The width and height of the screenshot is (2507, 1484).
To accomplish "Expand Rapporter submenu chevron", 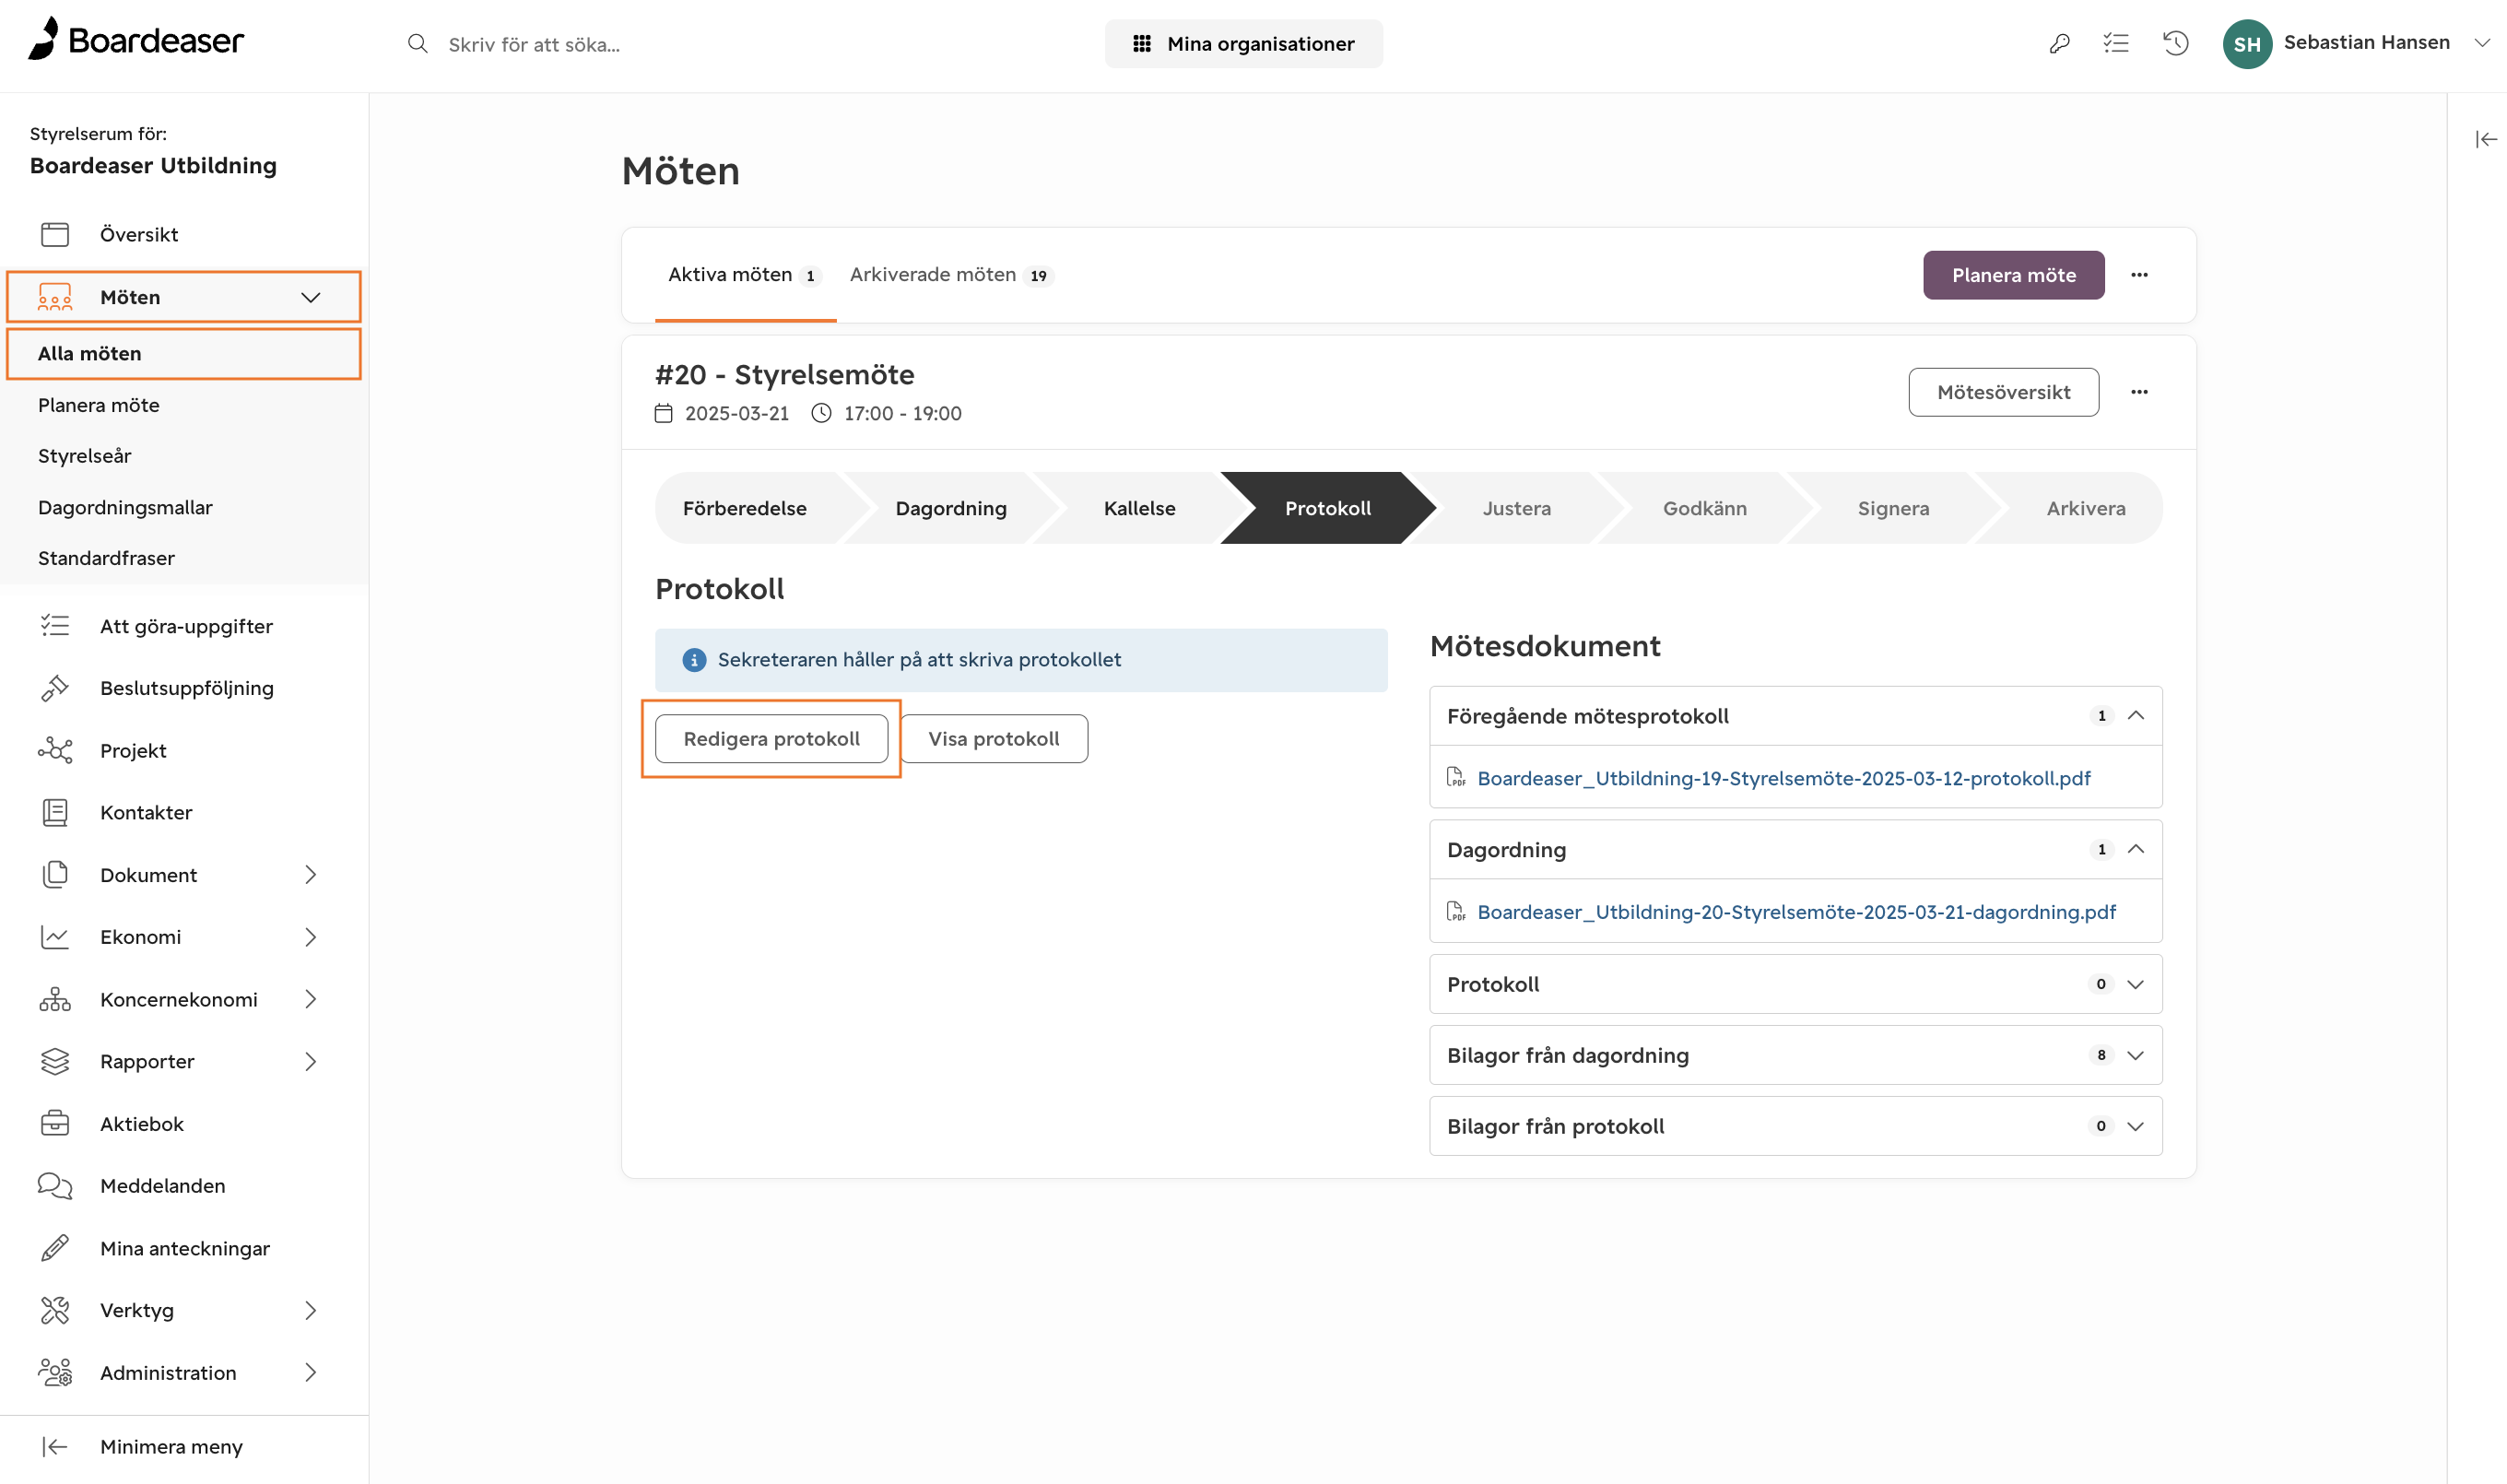I will pos(311,1061).
